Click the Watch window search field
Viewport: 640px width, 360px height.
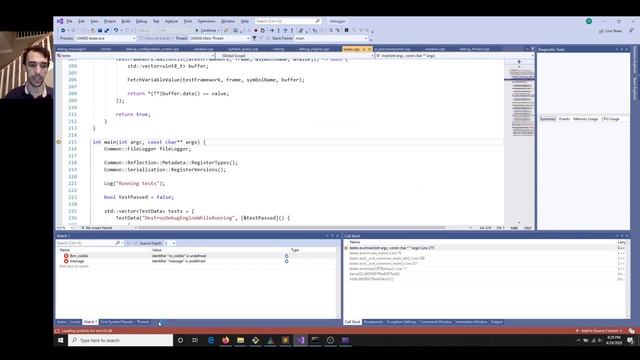[x=89, y=243]
